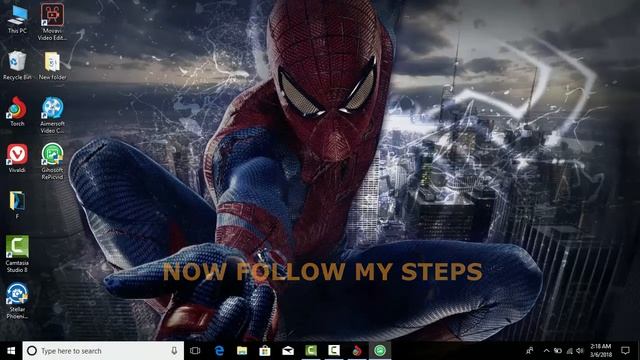Select the New folder icon
640x360 pixels.
pos(52,65)
